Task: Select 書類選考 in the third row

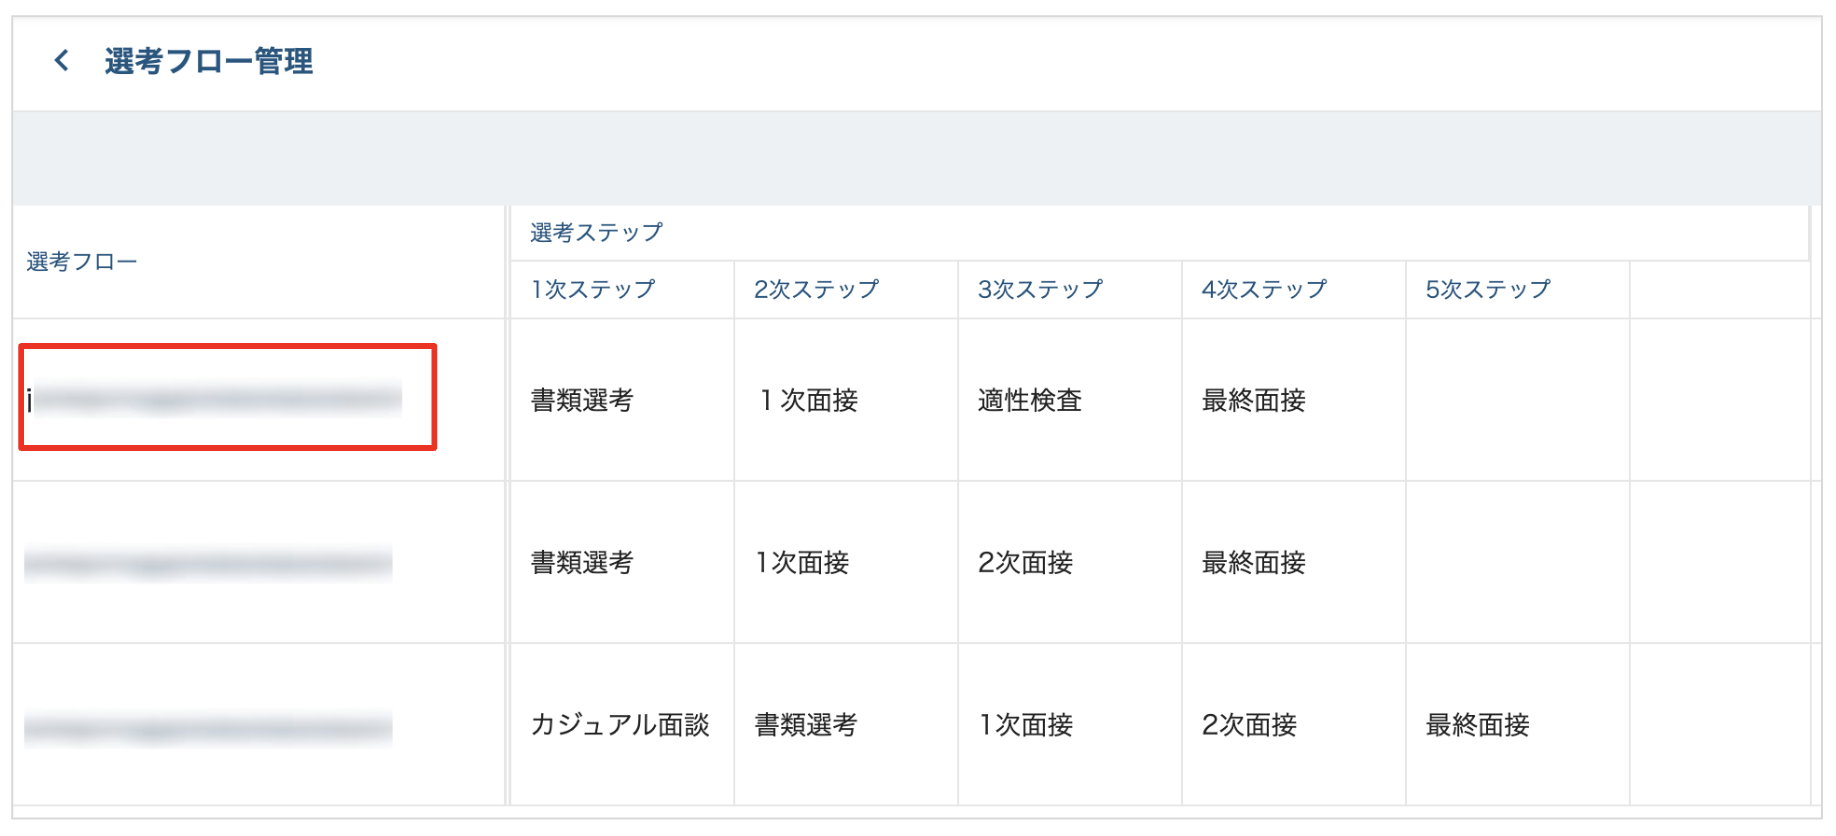Action: click(806, 725)
